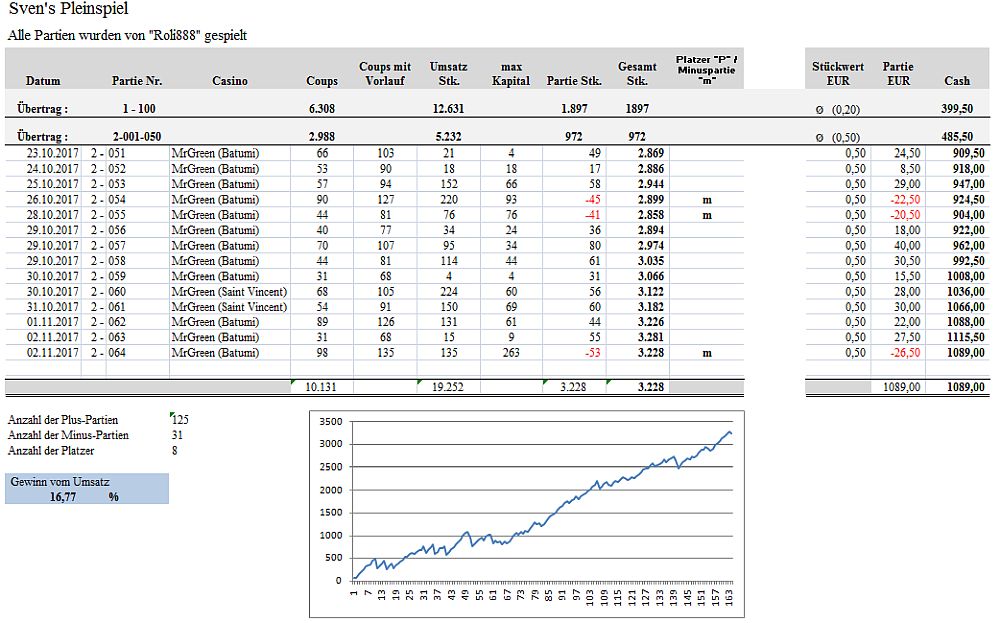This screenshot has width=1000, height=623.
Task: Select the Coups mit Vorlauf header
Action: (x=385, y=74)
